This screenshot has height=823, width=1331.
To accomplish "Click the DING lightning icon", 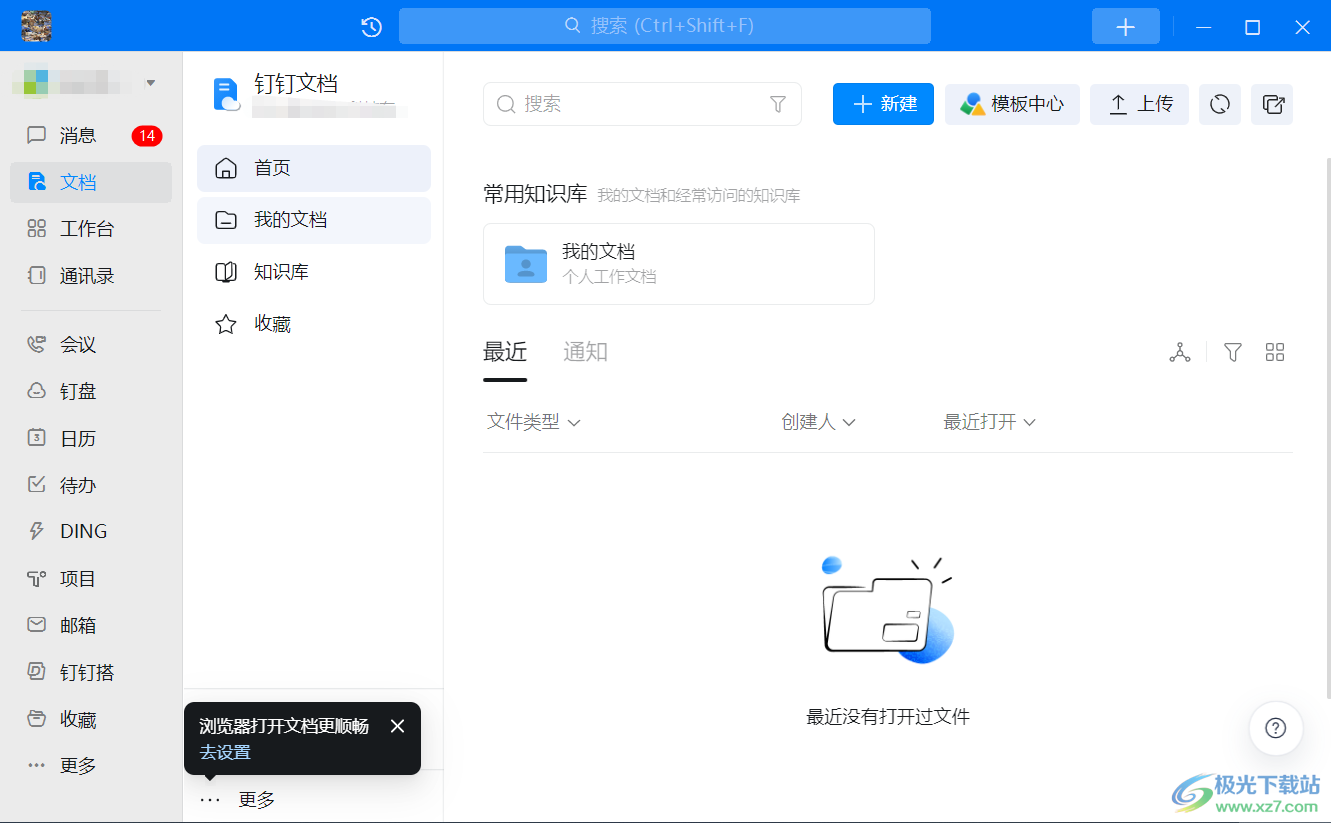I will [x=37, y=531].
